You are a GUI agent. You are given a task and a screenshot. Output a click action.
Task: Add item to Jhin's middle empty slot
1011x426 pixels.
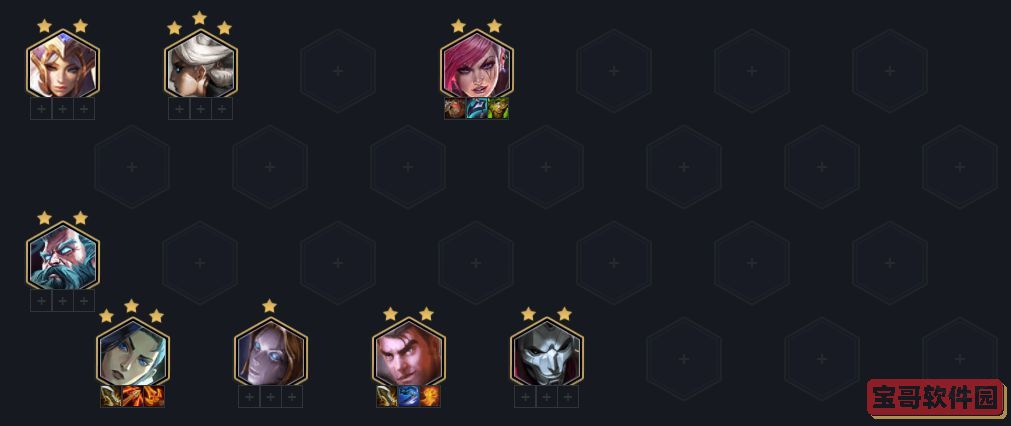[x=546, y=397]
